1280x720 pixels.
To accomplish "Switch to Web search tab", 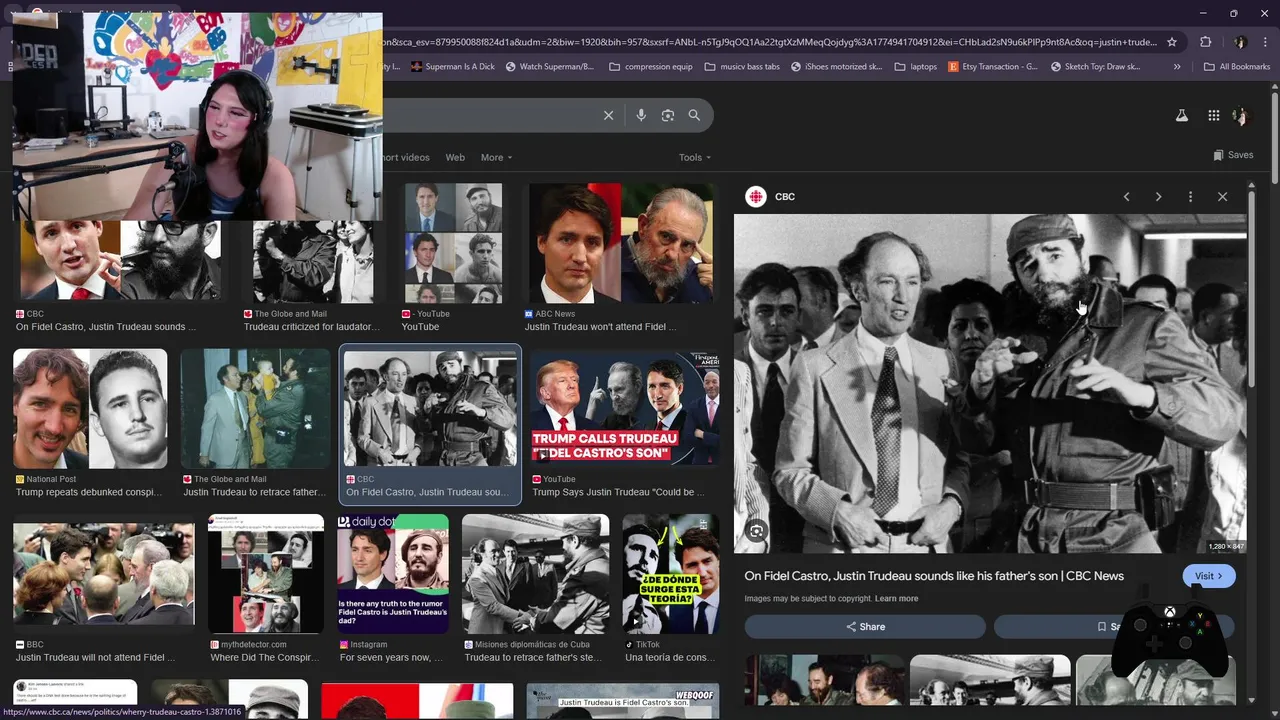I will [455, 157].
